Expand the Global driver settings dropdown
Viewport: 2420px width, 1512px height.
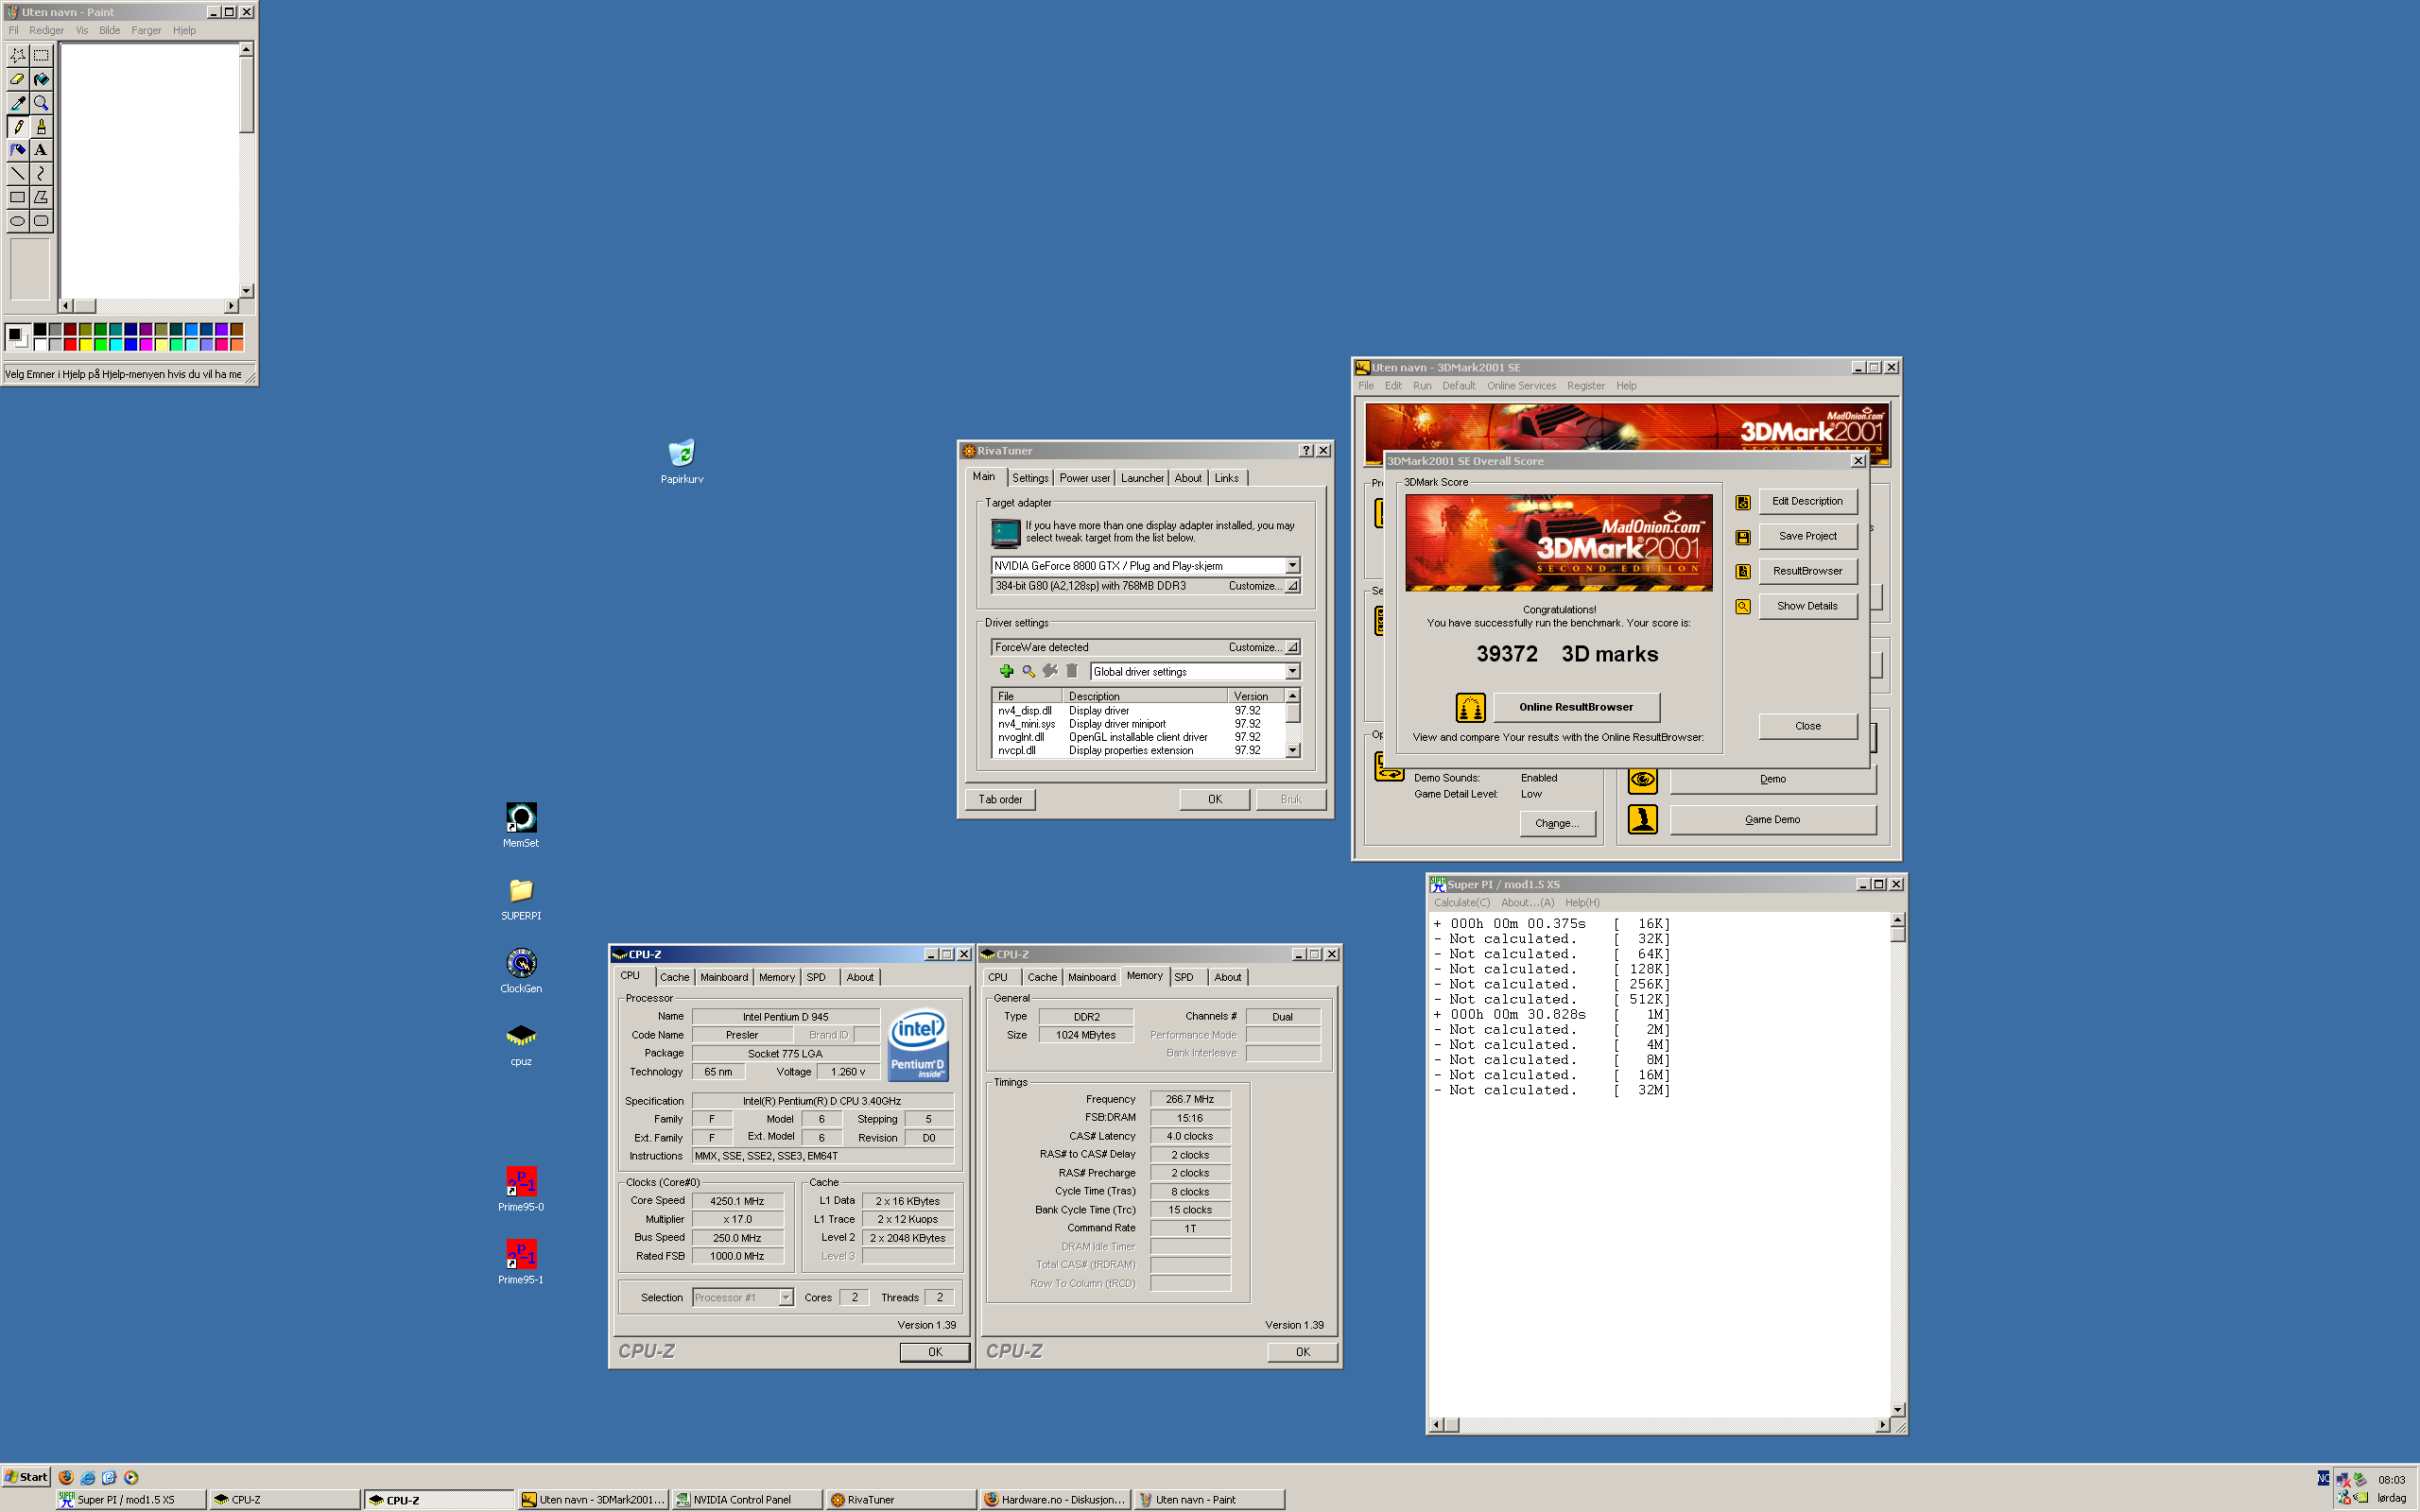(1292, 672)
